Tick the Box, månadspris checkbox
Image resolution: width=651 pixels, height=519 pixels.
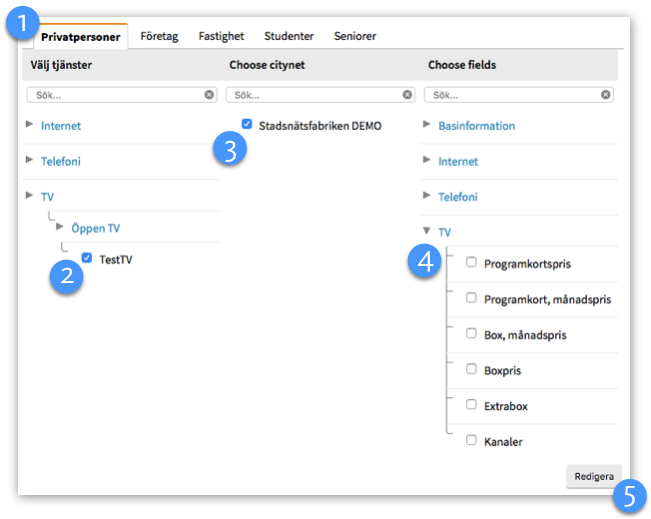click(471, 334)
